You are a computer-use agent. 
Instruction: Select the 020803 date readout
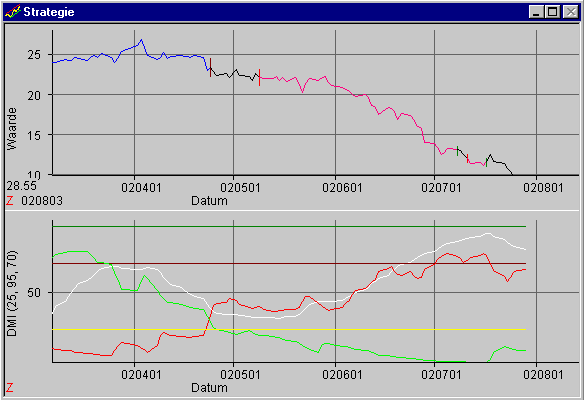[42, 201]
